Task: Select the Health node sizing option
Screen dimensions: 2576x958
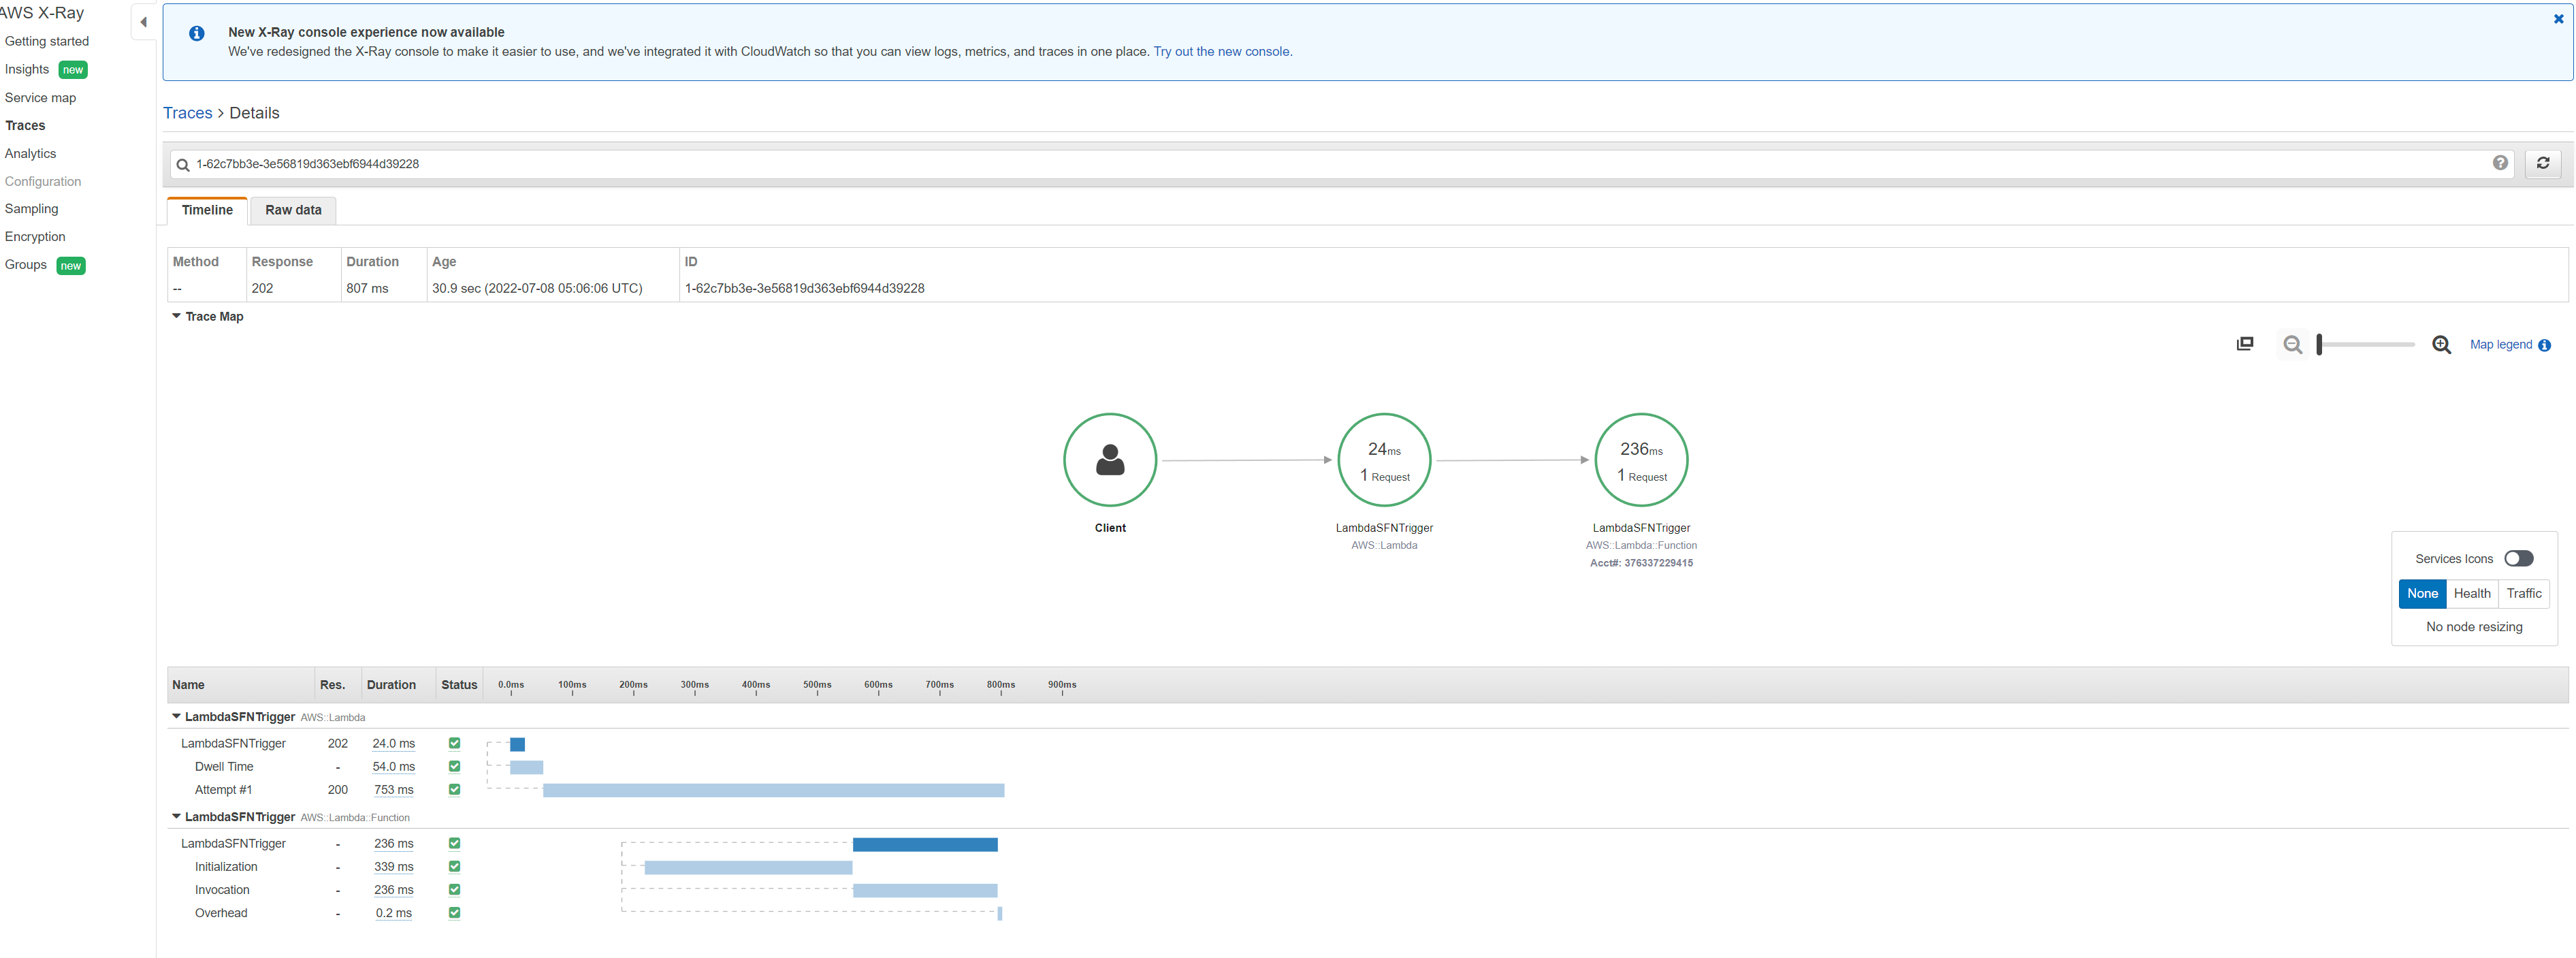Action: pos(2471,594)
